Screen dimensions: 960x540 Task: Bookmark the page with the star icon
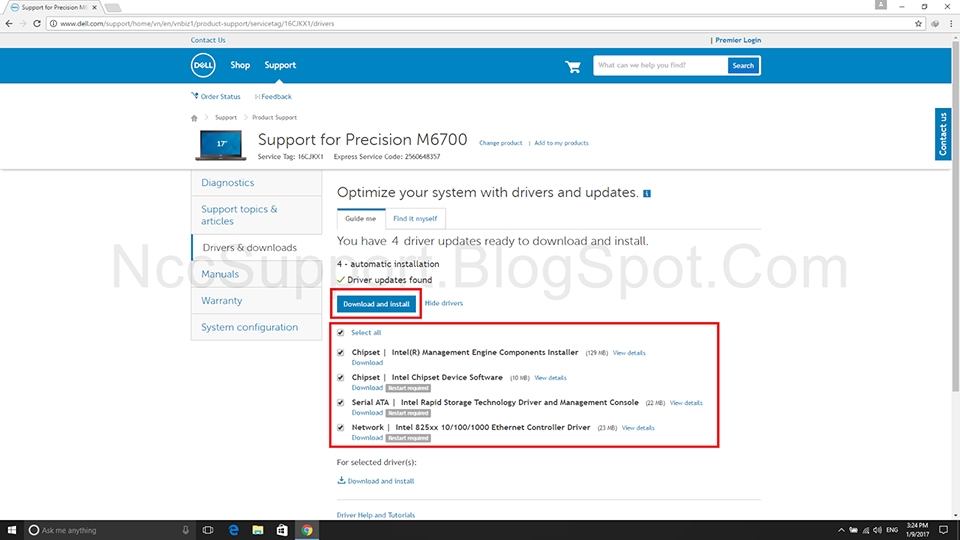pyautogui.click(x=918, y=23)
